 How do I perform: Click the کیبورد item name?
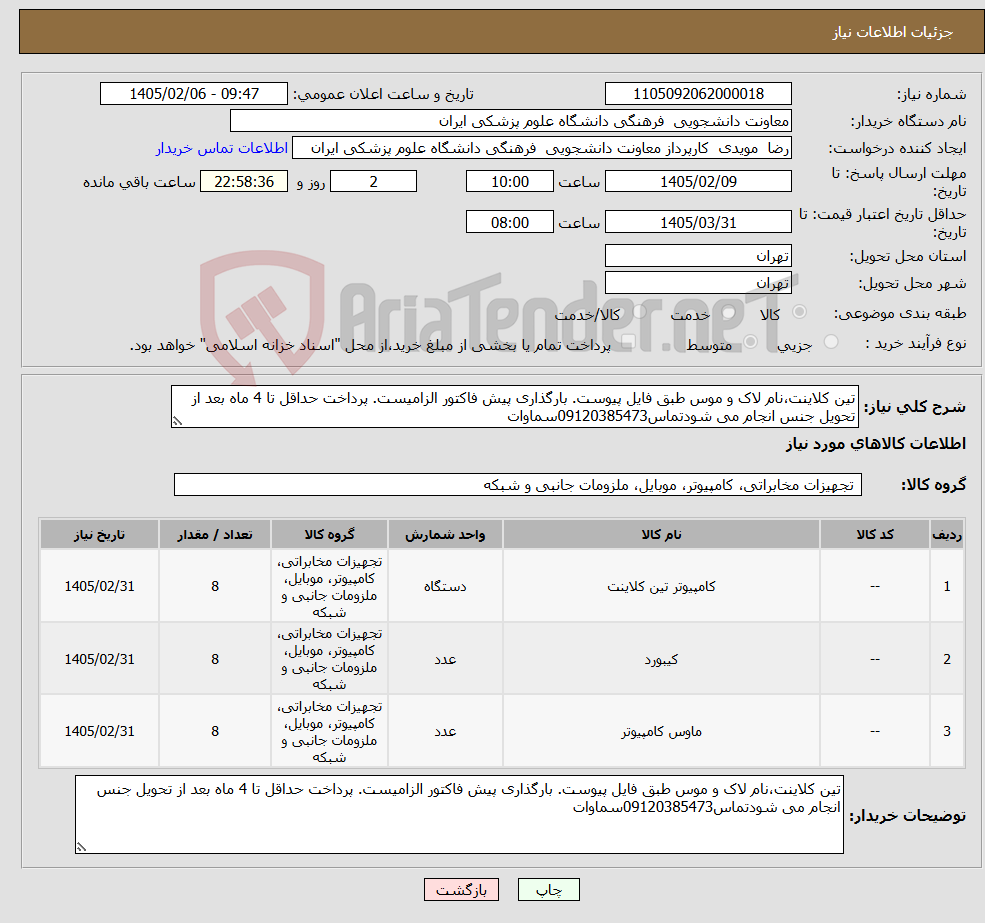tap(661, 659)
